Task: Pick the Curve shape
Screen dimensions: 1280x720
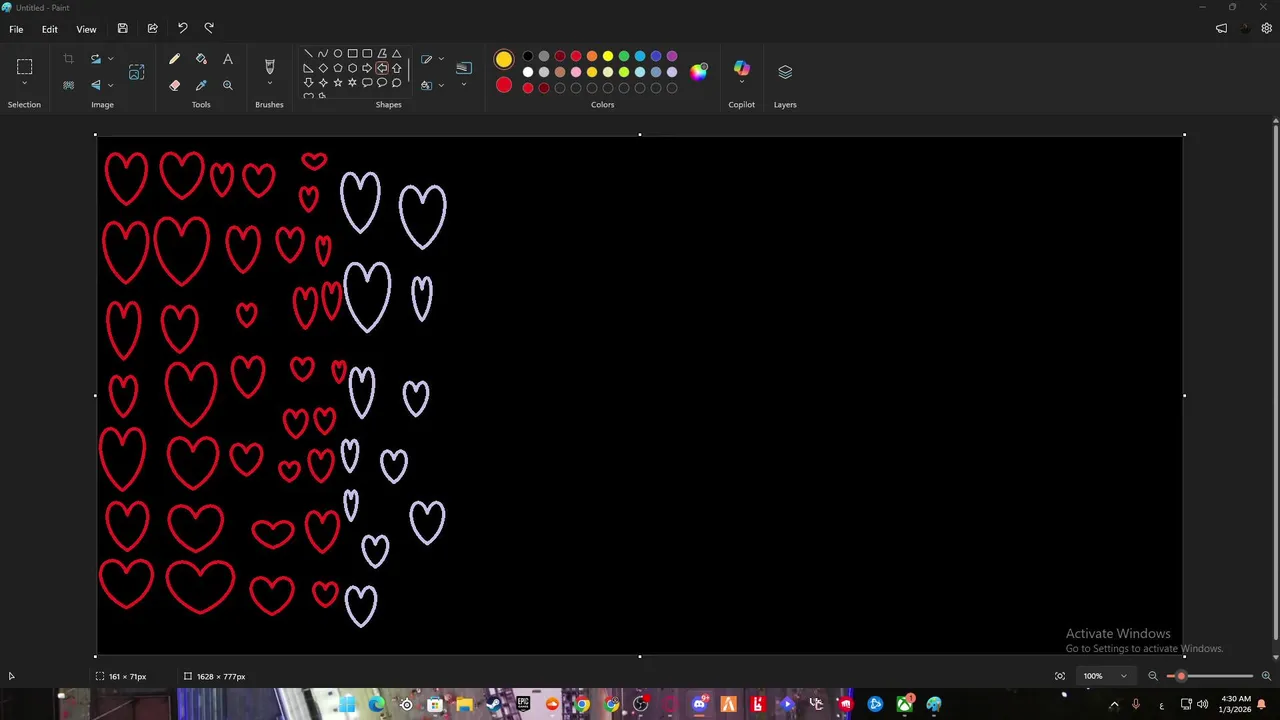Action: 323,54
